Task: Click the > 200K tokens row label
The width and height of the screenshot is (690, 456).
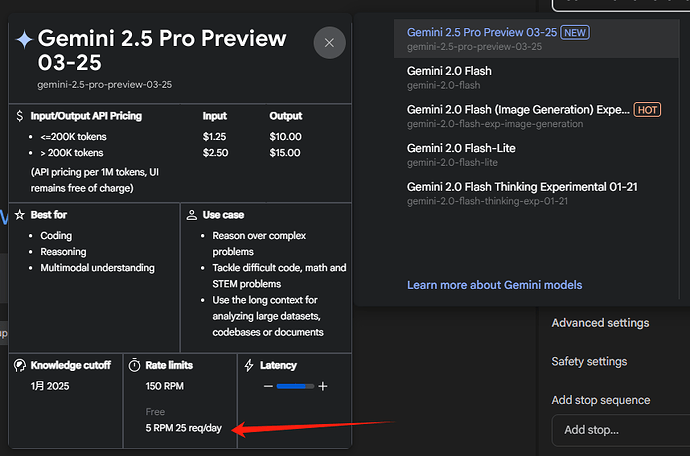Action: coord(72,153)
